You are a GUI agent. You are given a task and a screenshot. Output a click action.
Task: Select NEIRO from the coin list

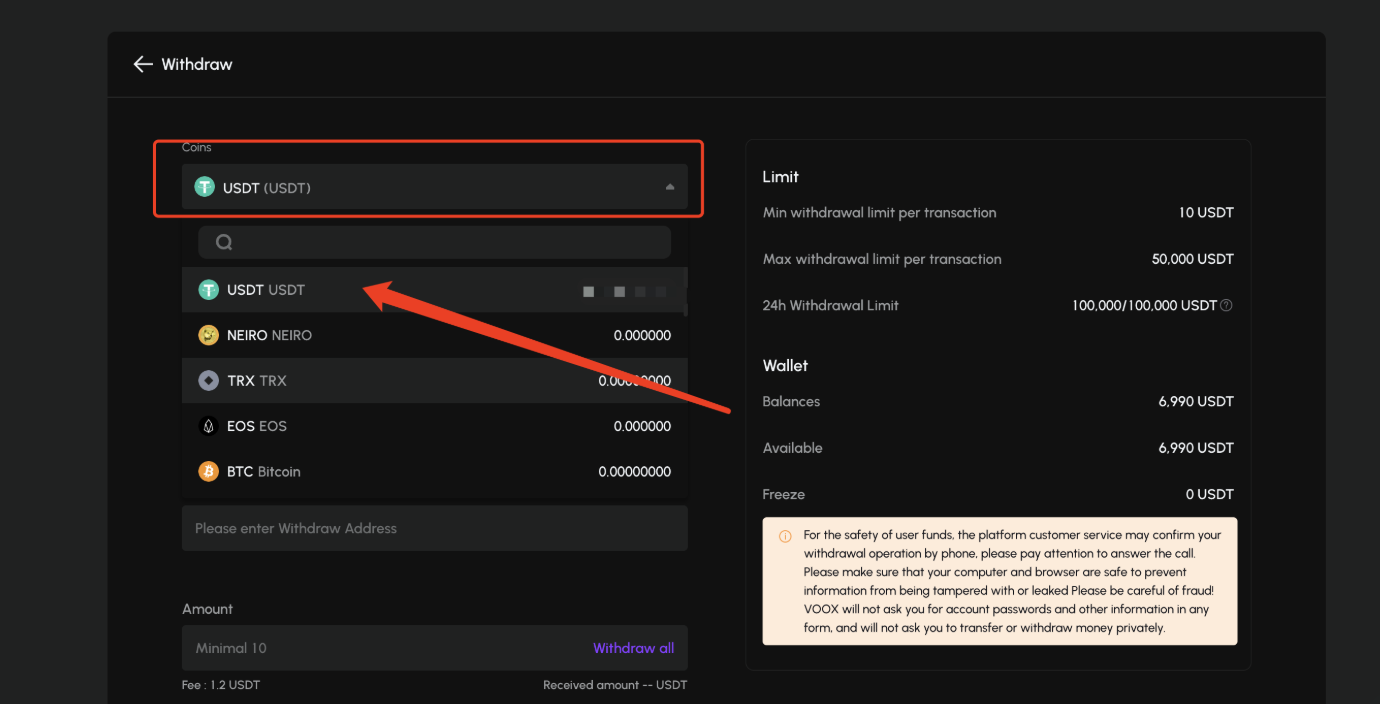coord(434,335)
